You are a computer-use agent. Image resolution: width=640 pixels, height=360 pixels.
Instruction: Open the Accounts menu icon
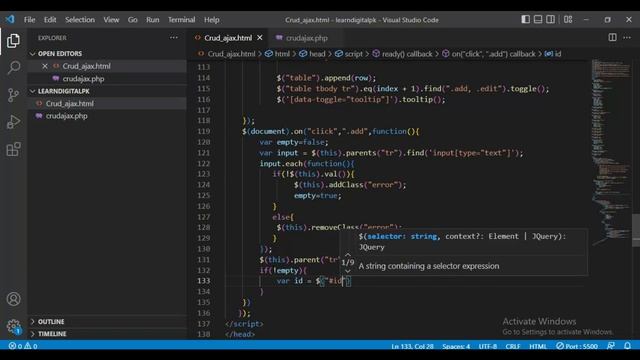tap(13, 299)
